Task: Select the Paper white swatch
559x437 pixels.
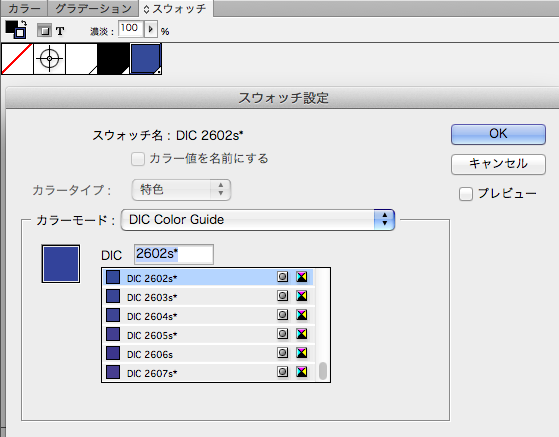Action: point(82,59)
